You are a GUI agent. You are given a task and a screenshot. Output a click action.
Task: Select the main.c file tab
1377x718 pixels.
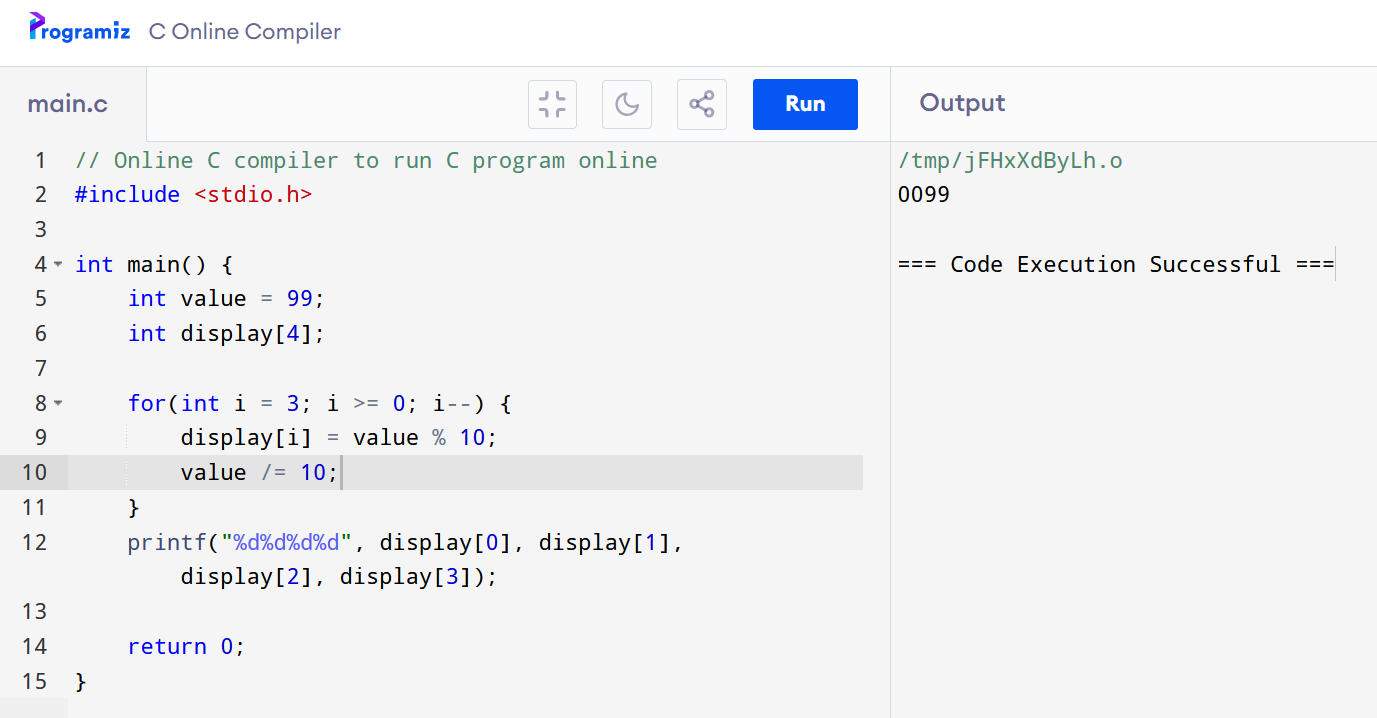pyautogui.click(x=68, y=104)
